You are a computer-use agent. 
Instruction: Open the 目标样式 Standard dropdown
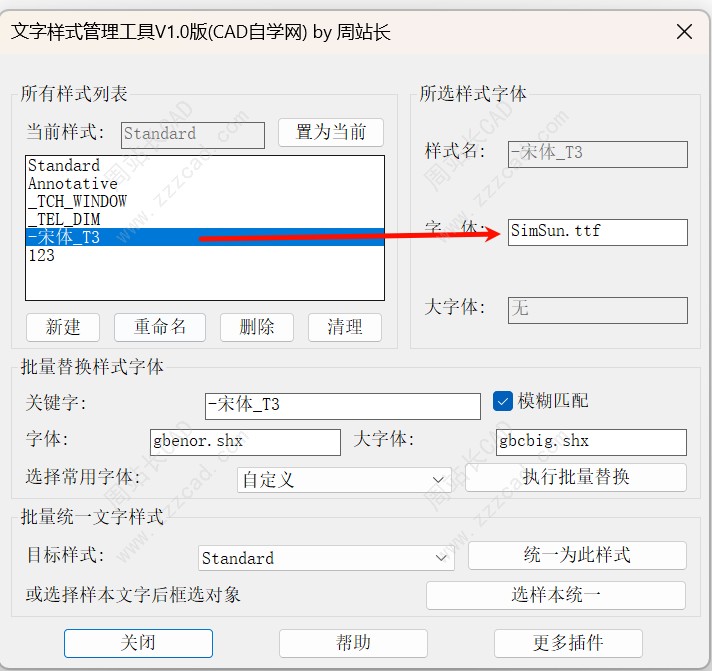(326, 558)
